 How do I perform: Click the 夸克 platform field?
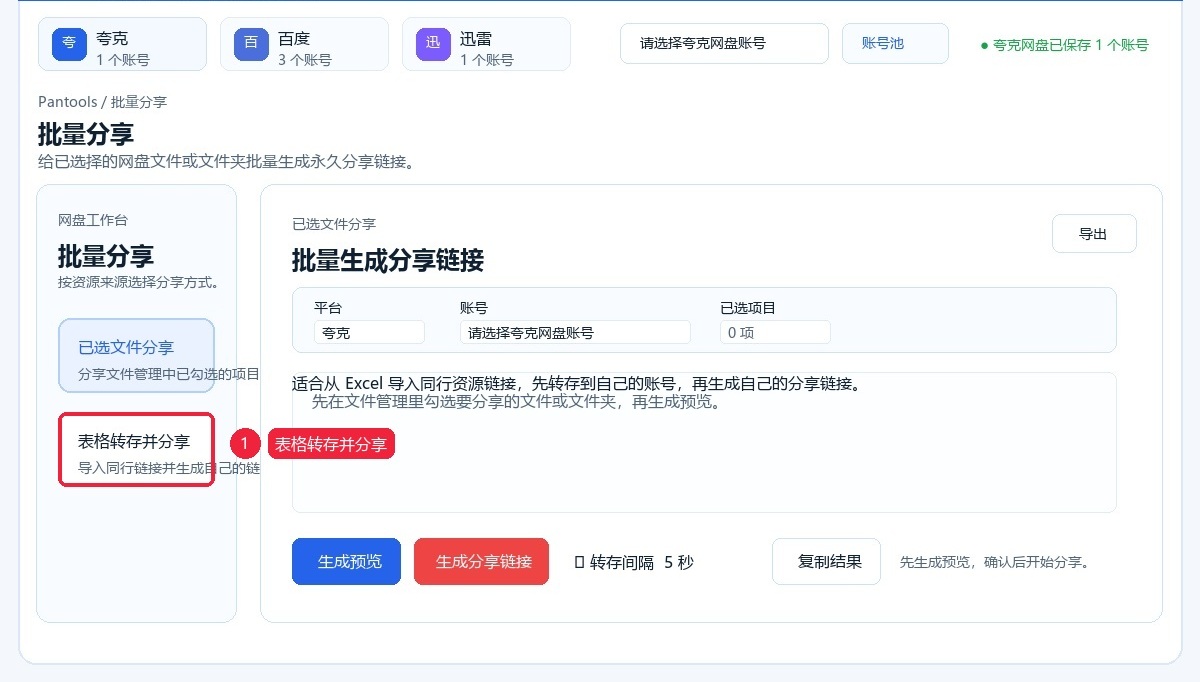(369, 332)
